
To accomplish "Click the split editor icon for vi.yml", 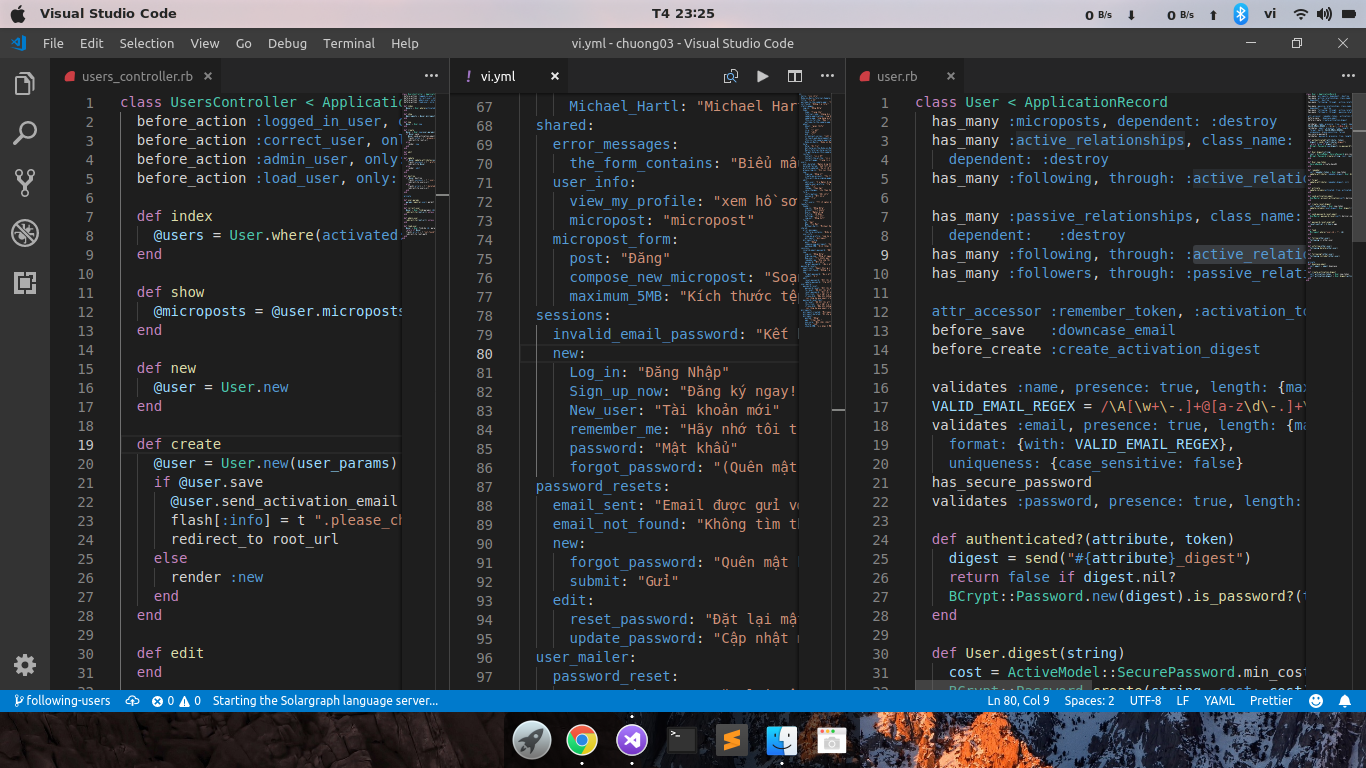I will [x=795, y=76].
